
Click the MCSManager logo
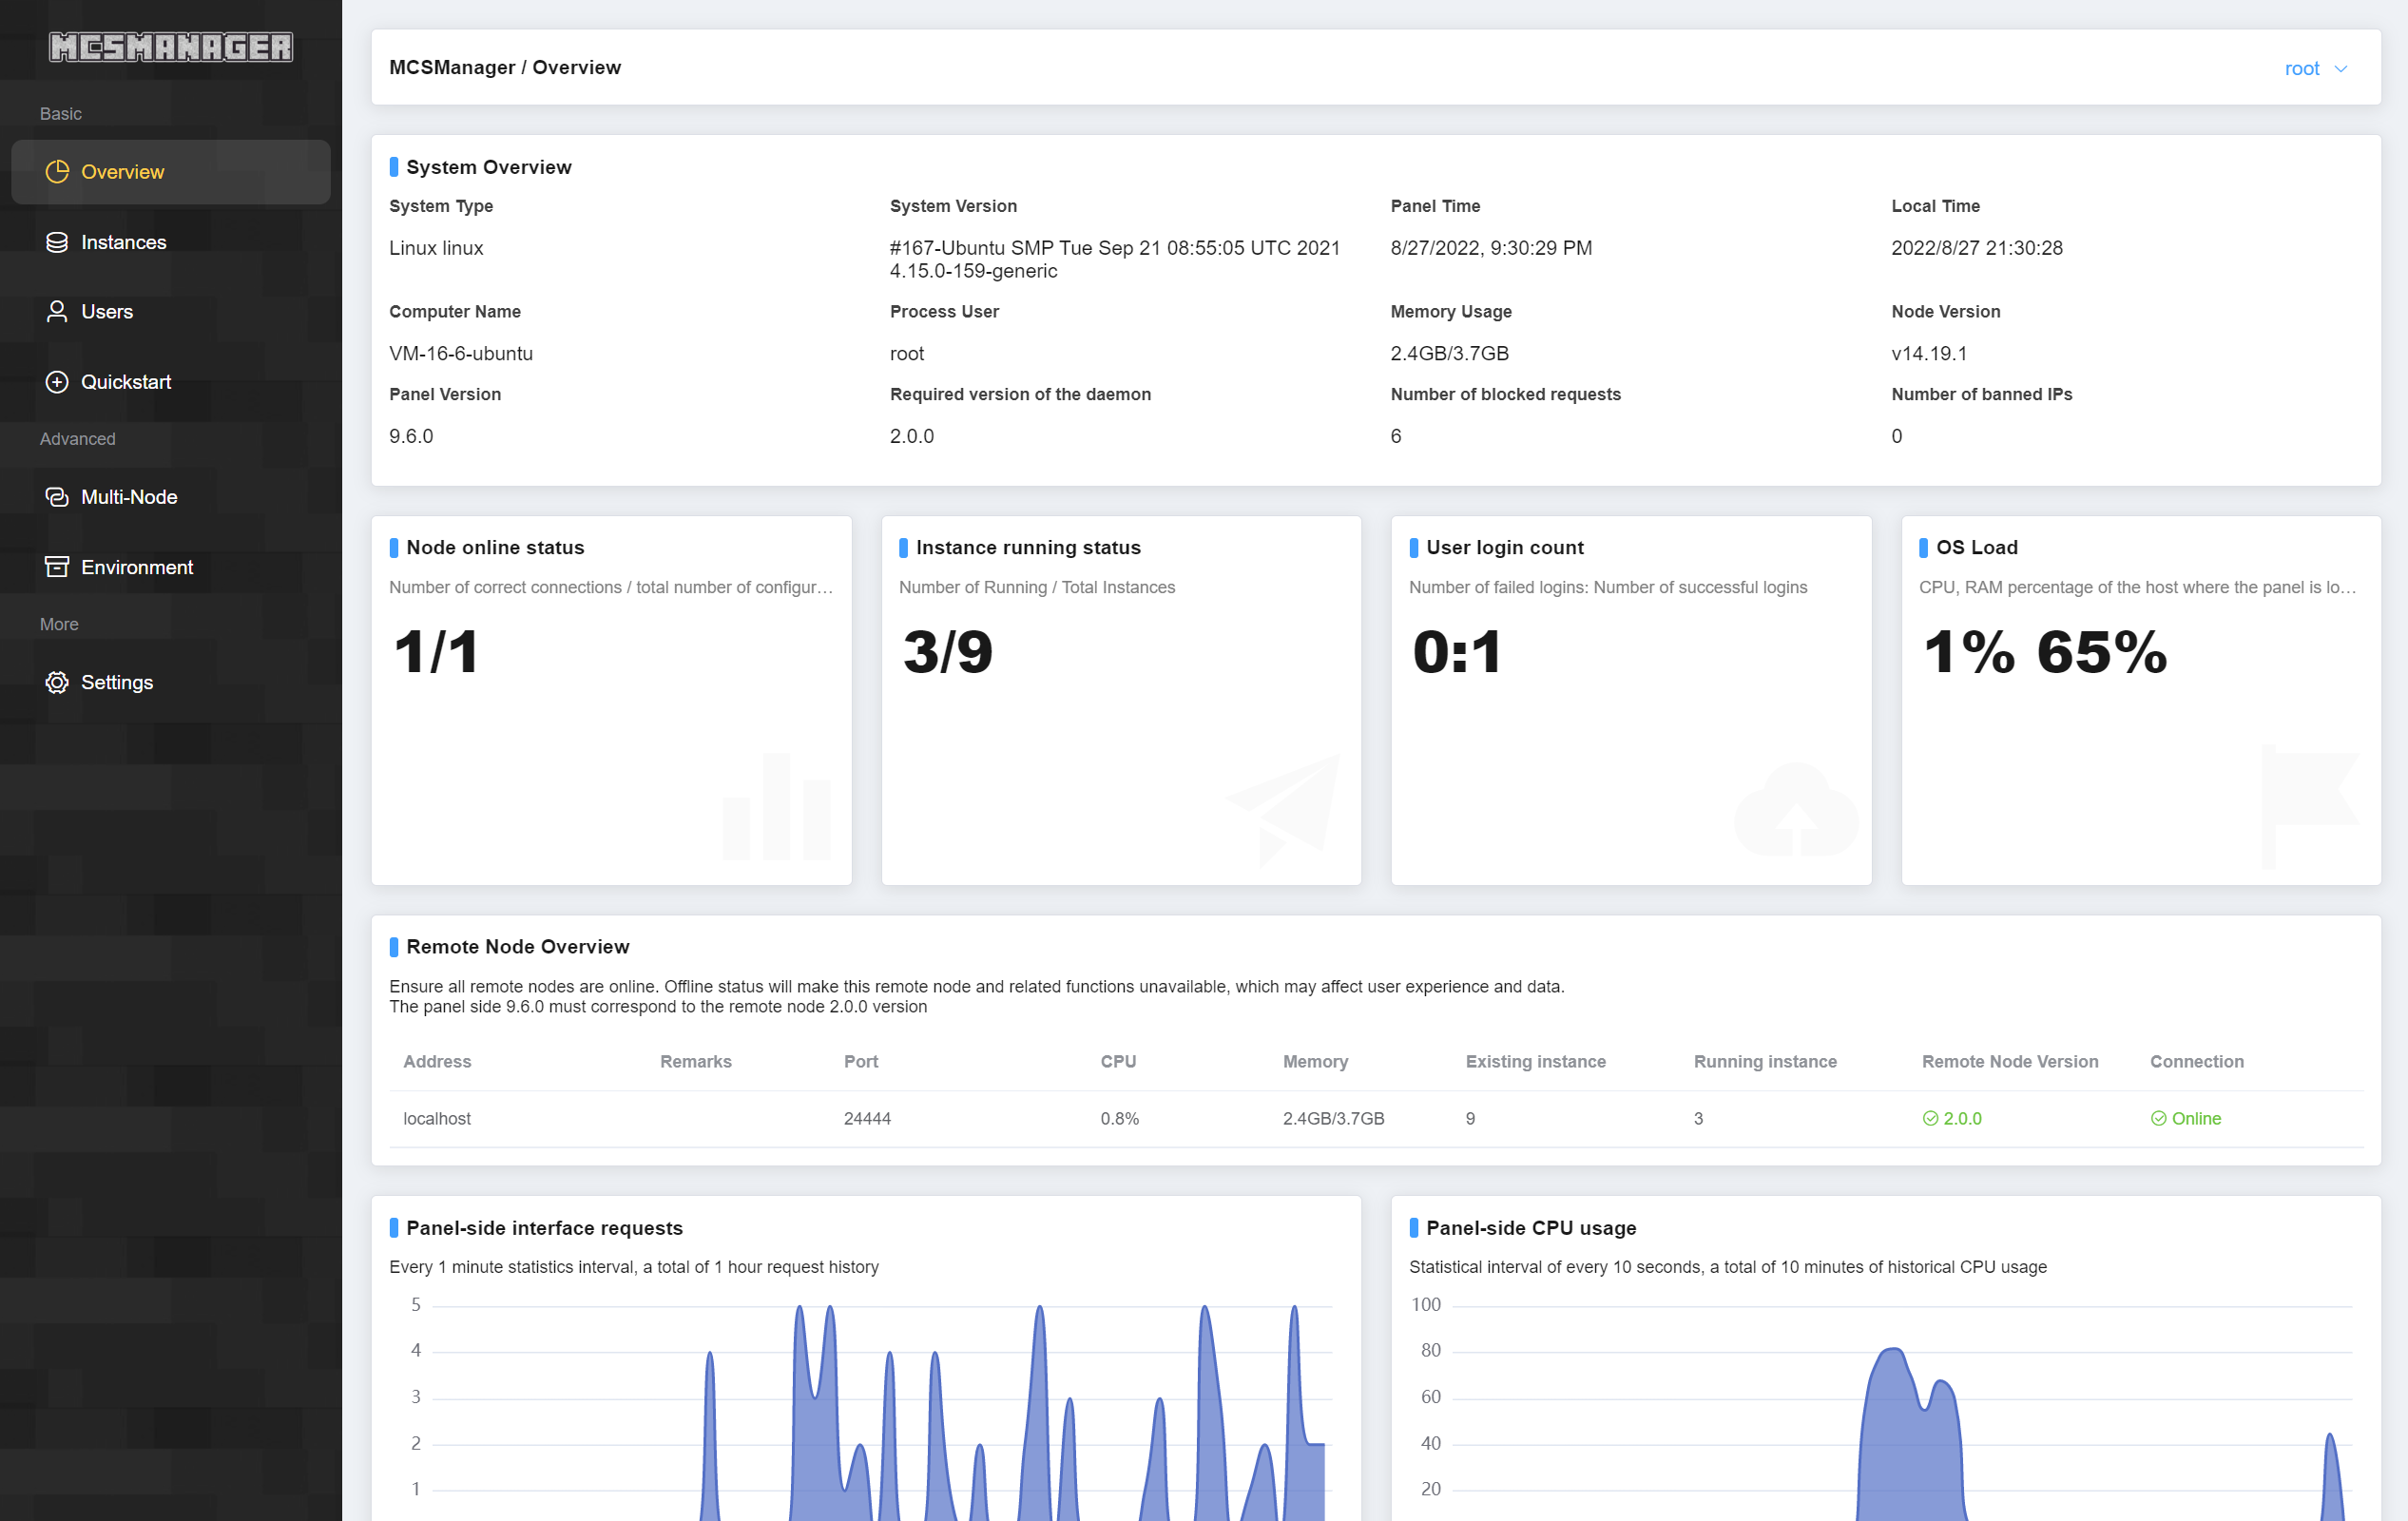coord(171,46)
